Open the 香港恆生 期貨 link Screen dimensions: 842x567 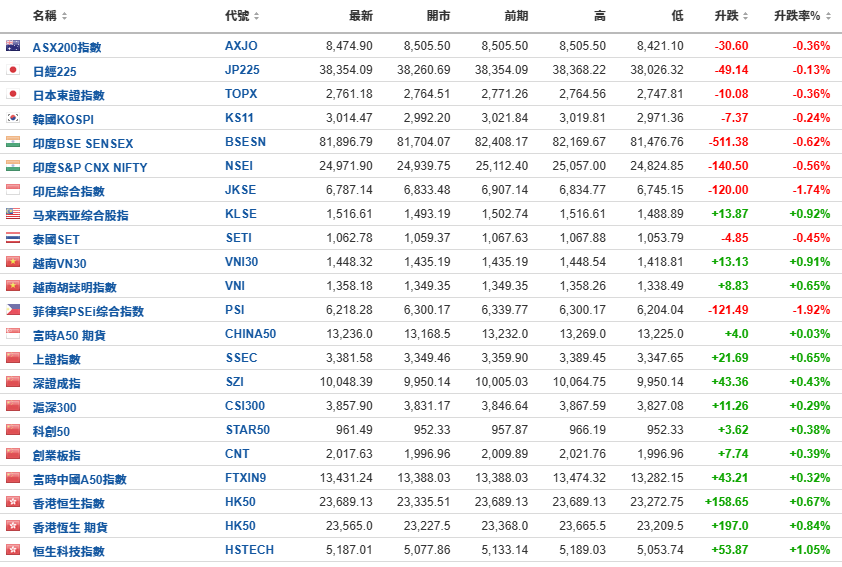(70, 527)
